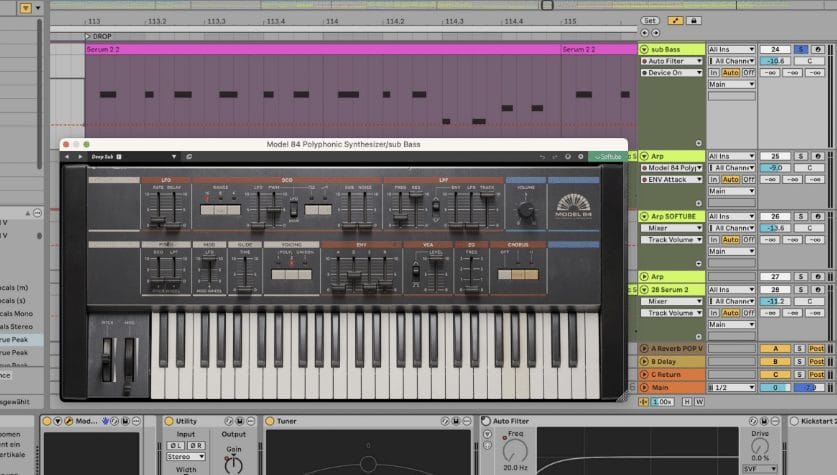The image size is (837, 475).
Task: Toggle track activator 24 on sub Bass
Action: coord(775,49)
